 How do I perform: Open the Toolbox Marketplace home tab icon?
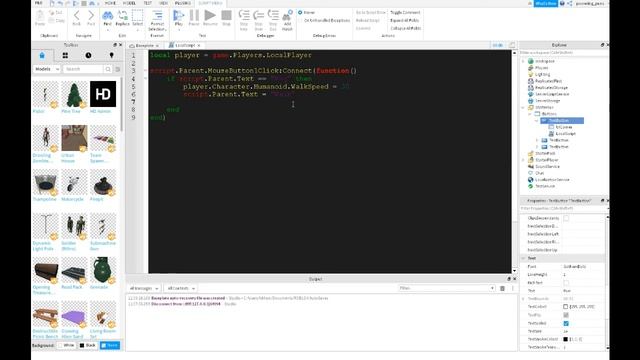coord(42,56)
